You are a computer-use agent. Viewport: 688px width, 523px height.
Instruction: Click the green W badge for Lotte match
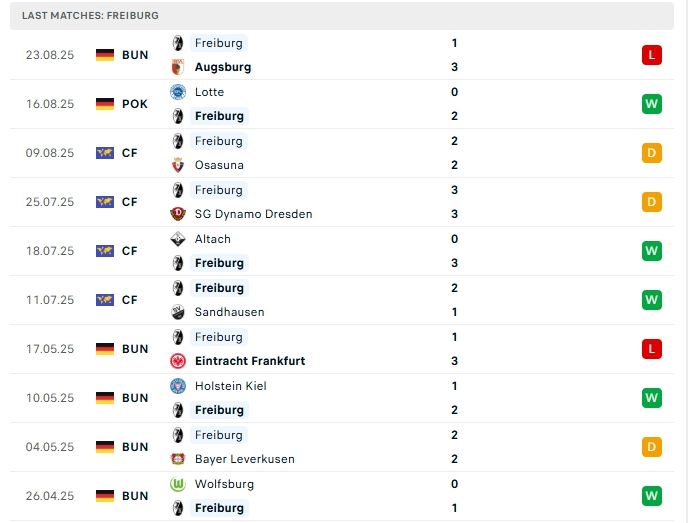coord(652,104)
